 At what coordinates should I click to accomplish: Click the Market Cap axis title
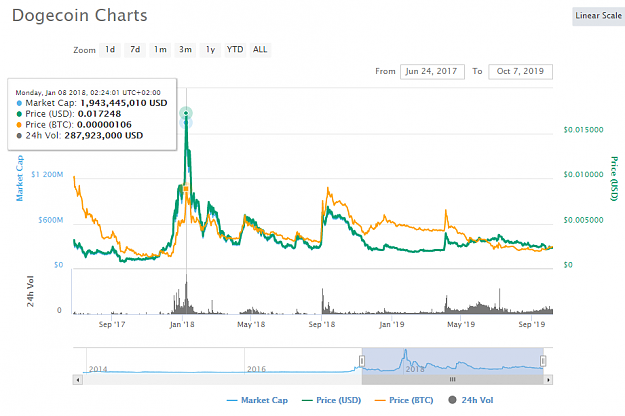[x=19, y=178]
